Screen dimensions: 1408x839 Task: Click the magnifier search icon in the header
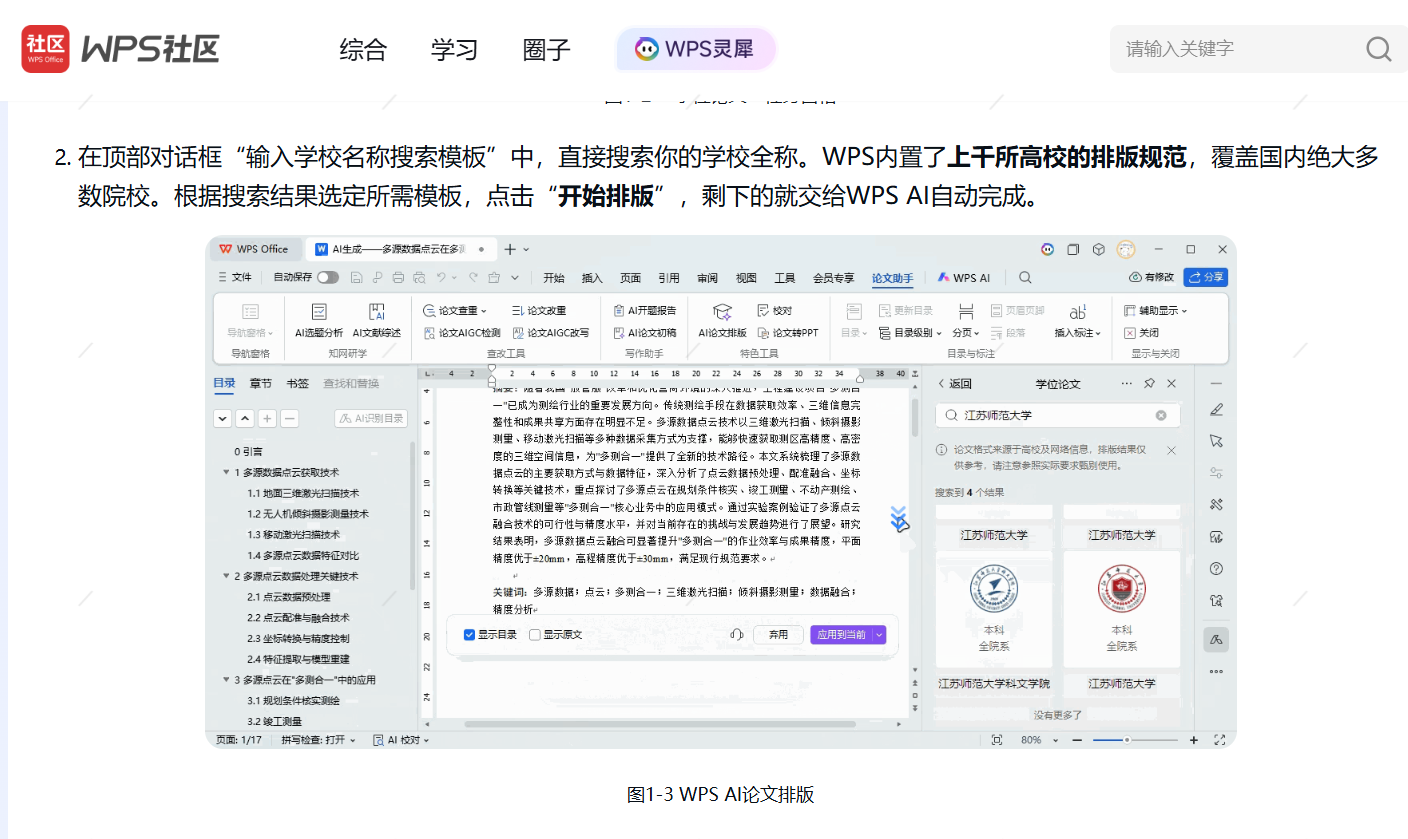[1379, 49]
